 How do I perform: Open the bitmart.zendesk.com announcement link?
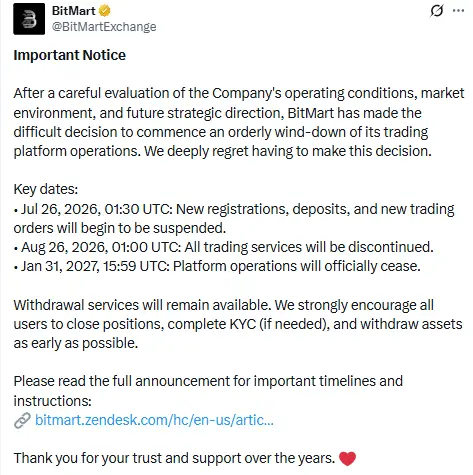[154, 420]
